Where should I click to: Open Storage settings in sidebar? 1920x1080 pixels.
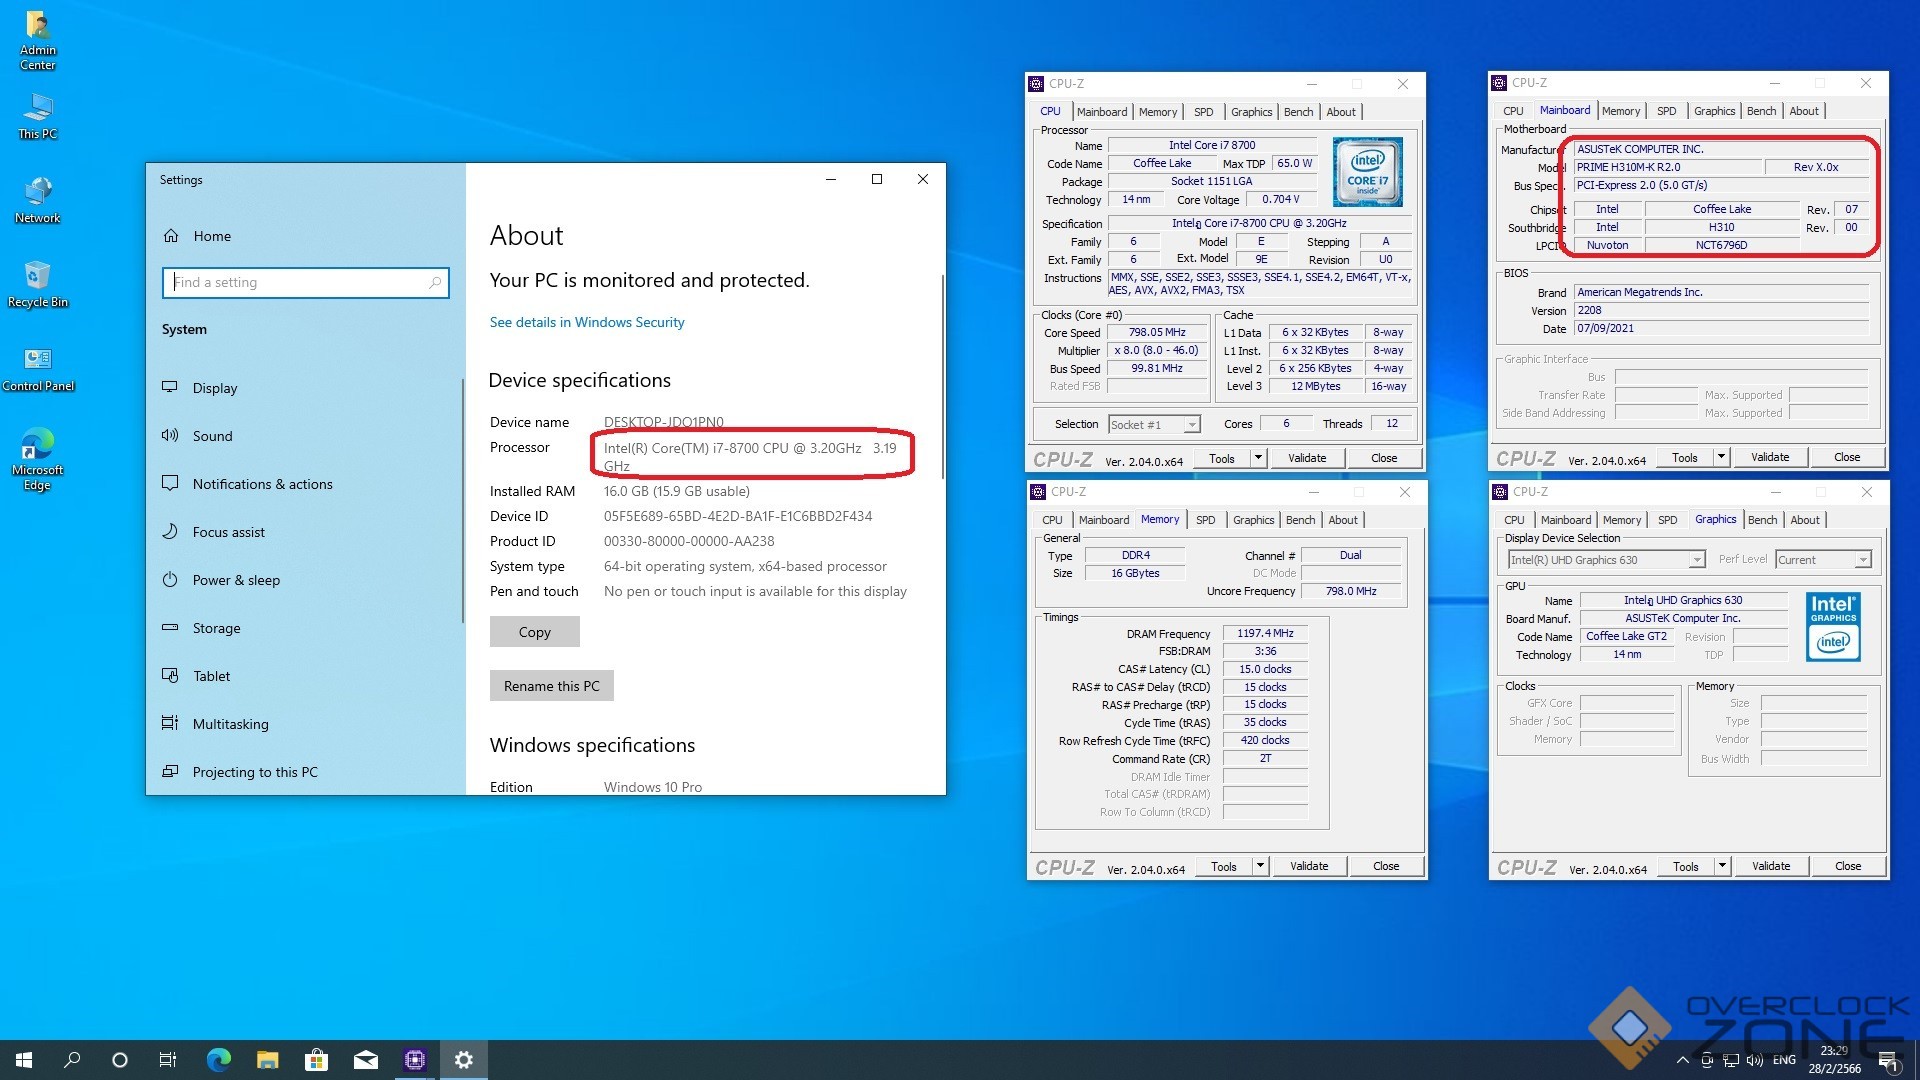216,628
